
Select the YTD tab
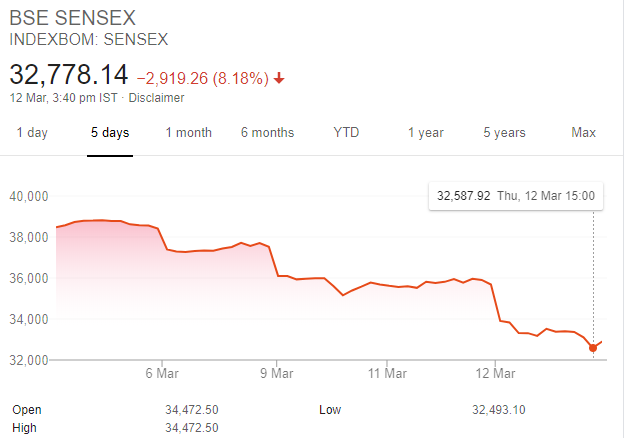click(x=346, y=133)
